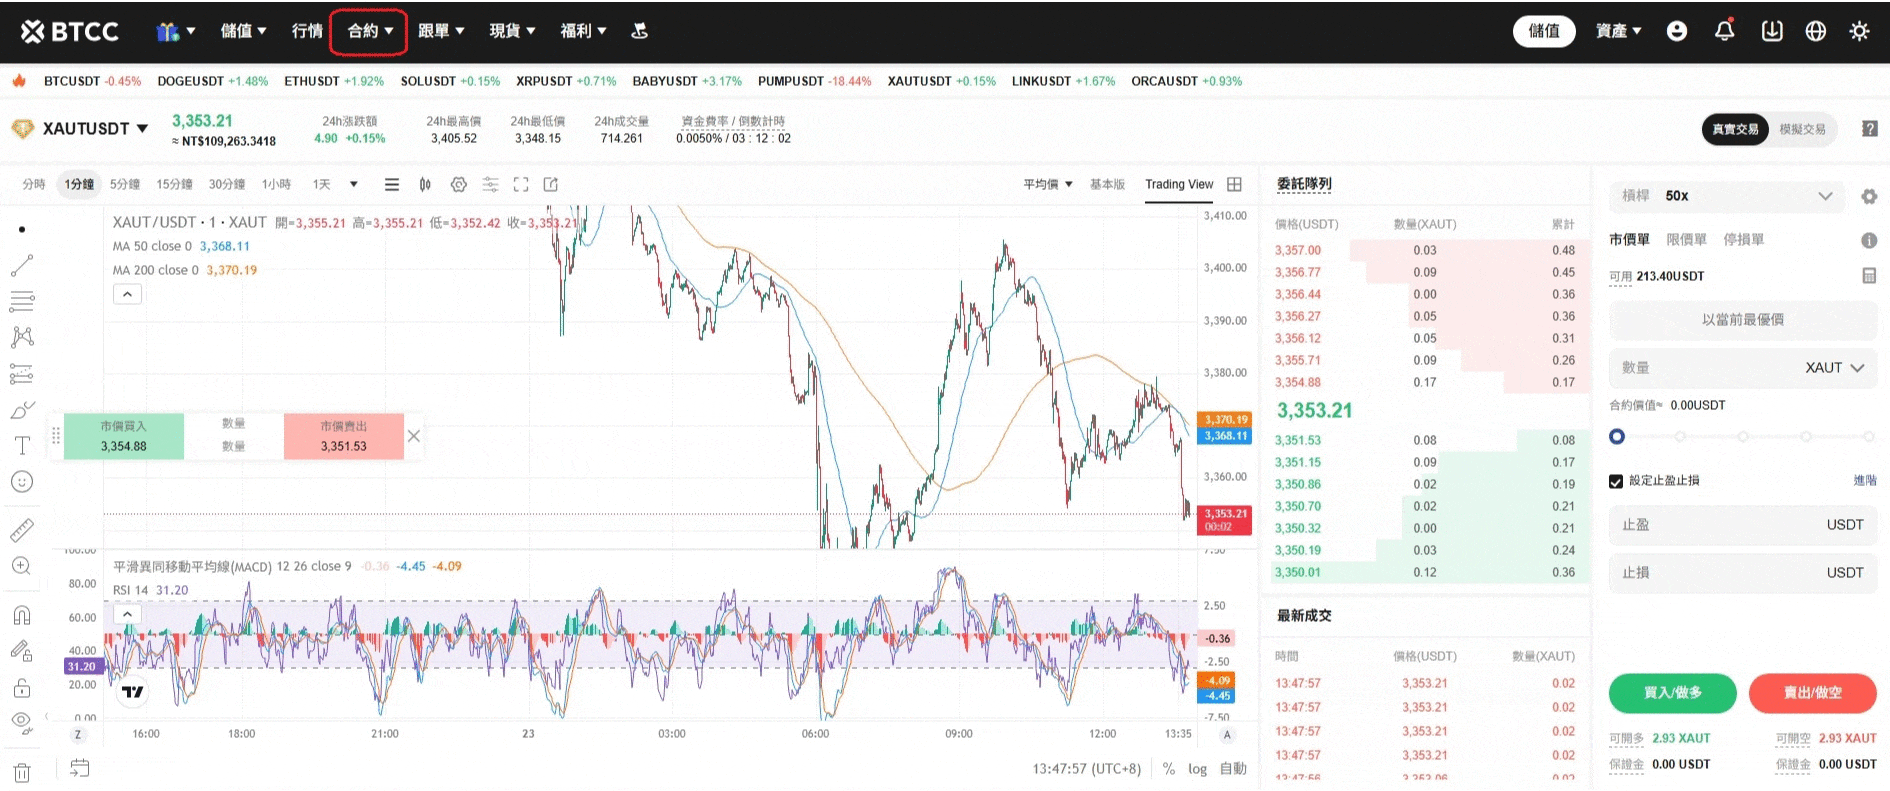Open the 50x leverage dropdown
This screenshot has width=1890, height=791.
click(x=1729, y=196)
